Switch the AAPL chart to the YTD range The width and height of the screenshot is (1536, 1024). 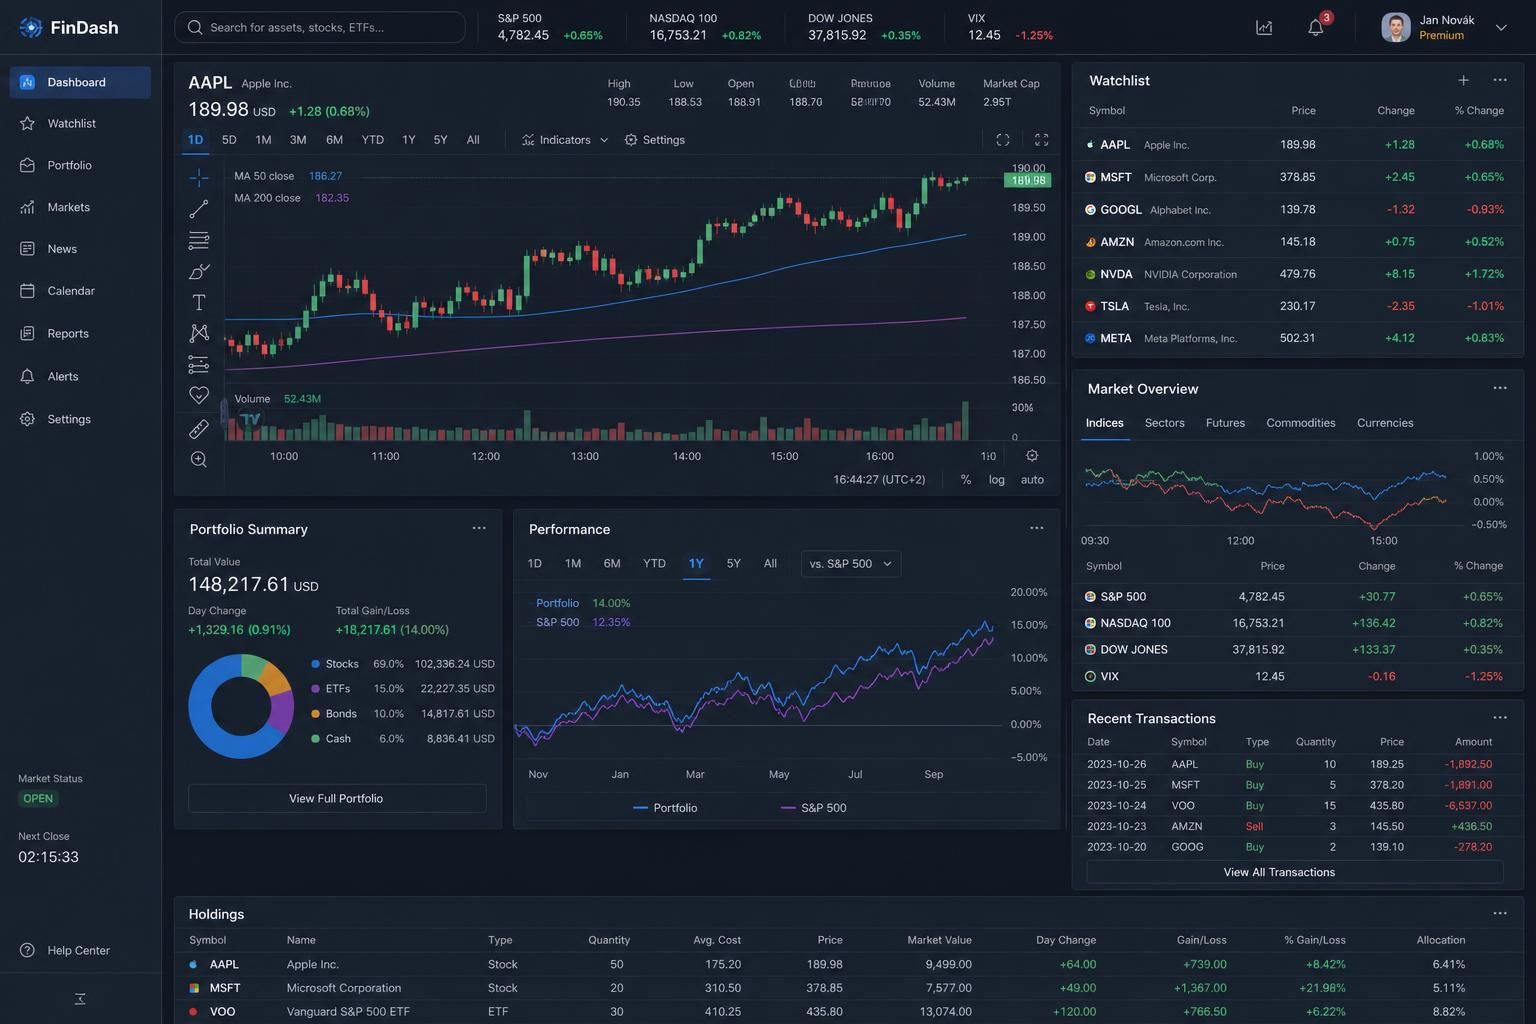(372, 140)
